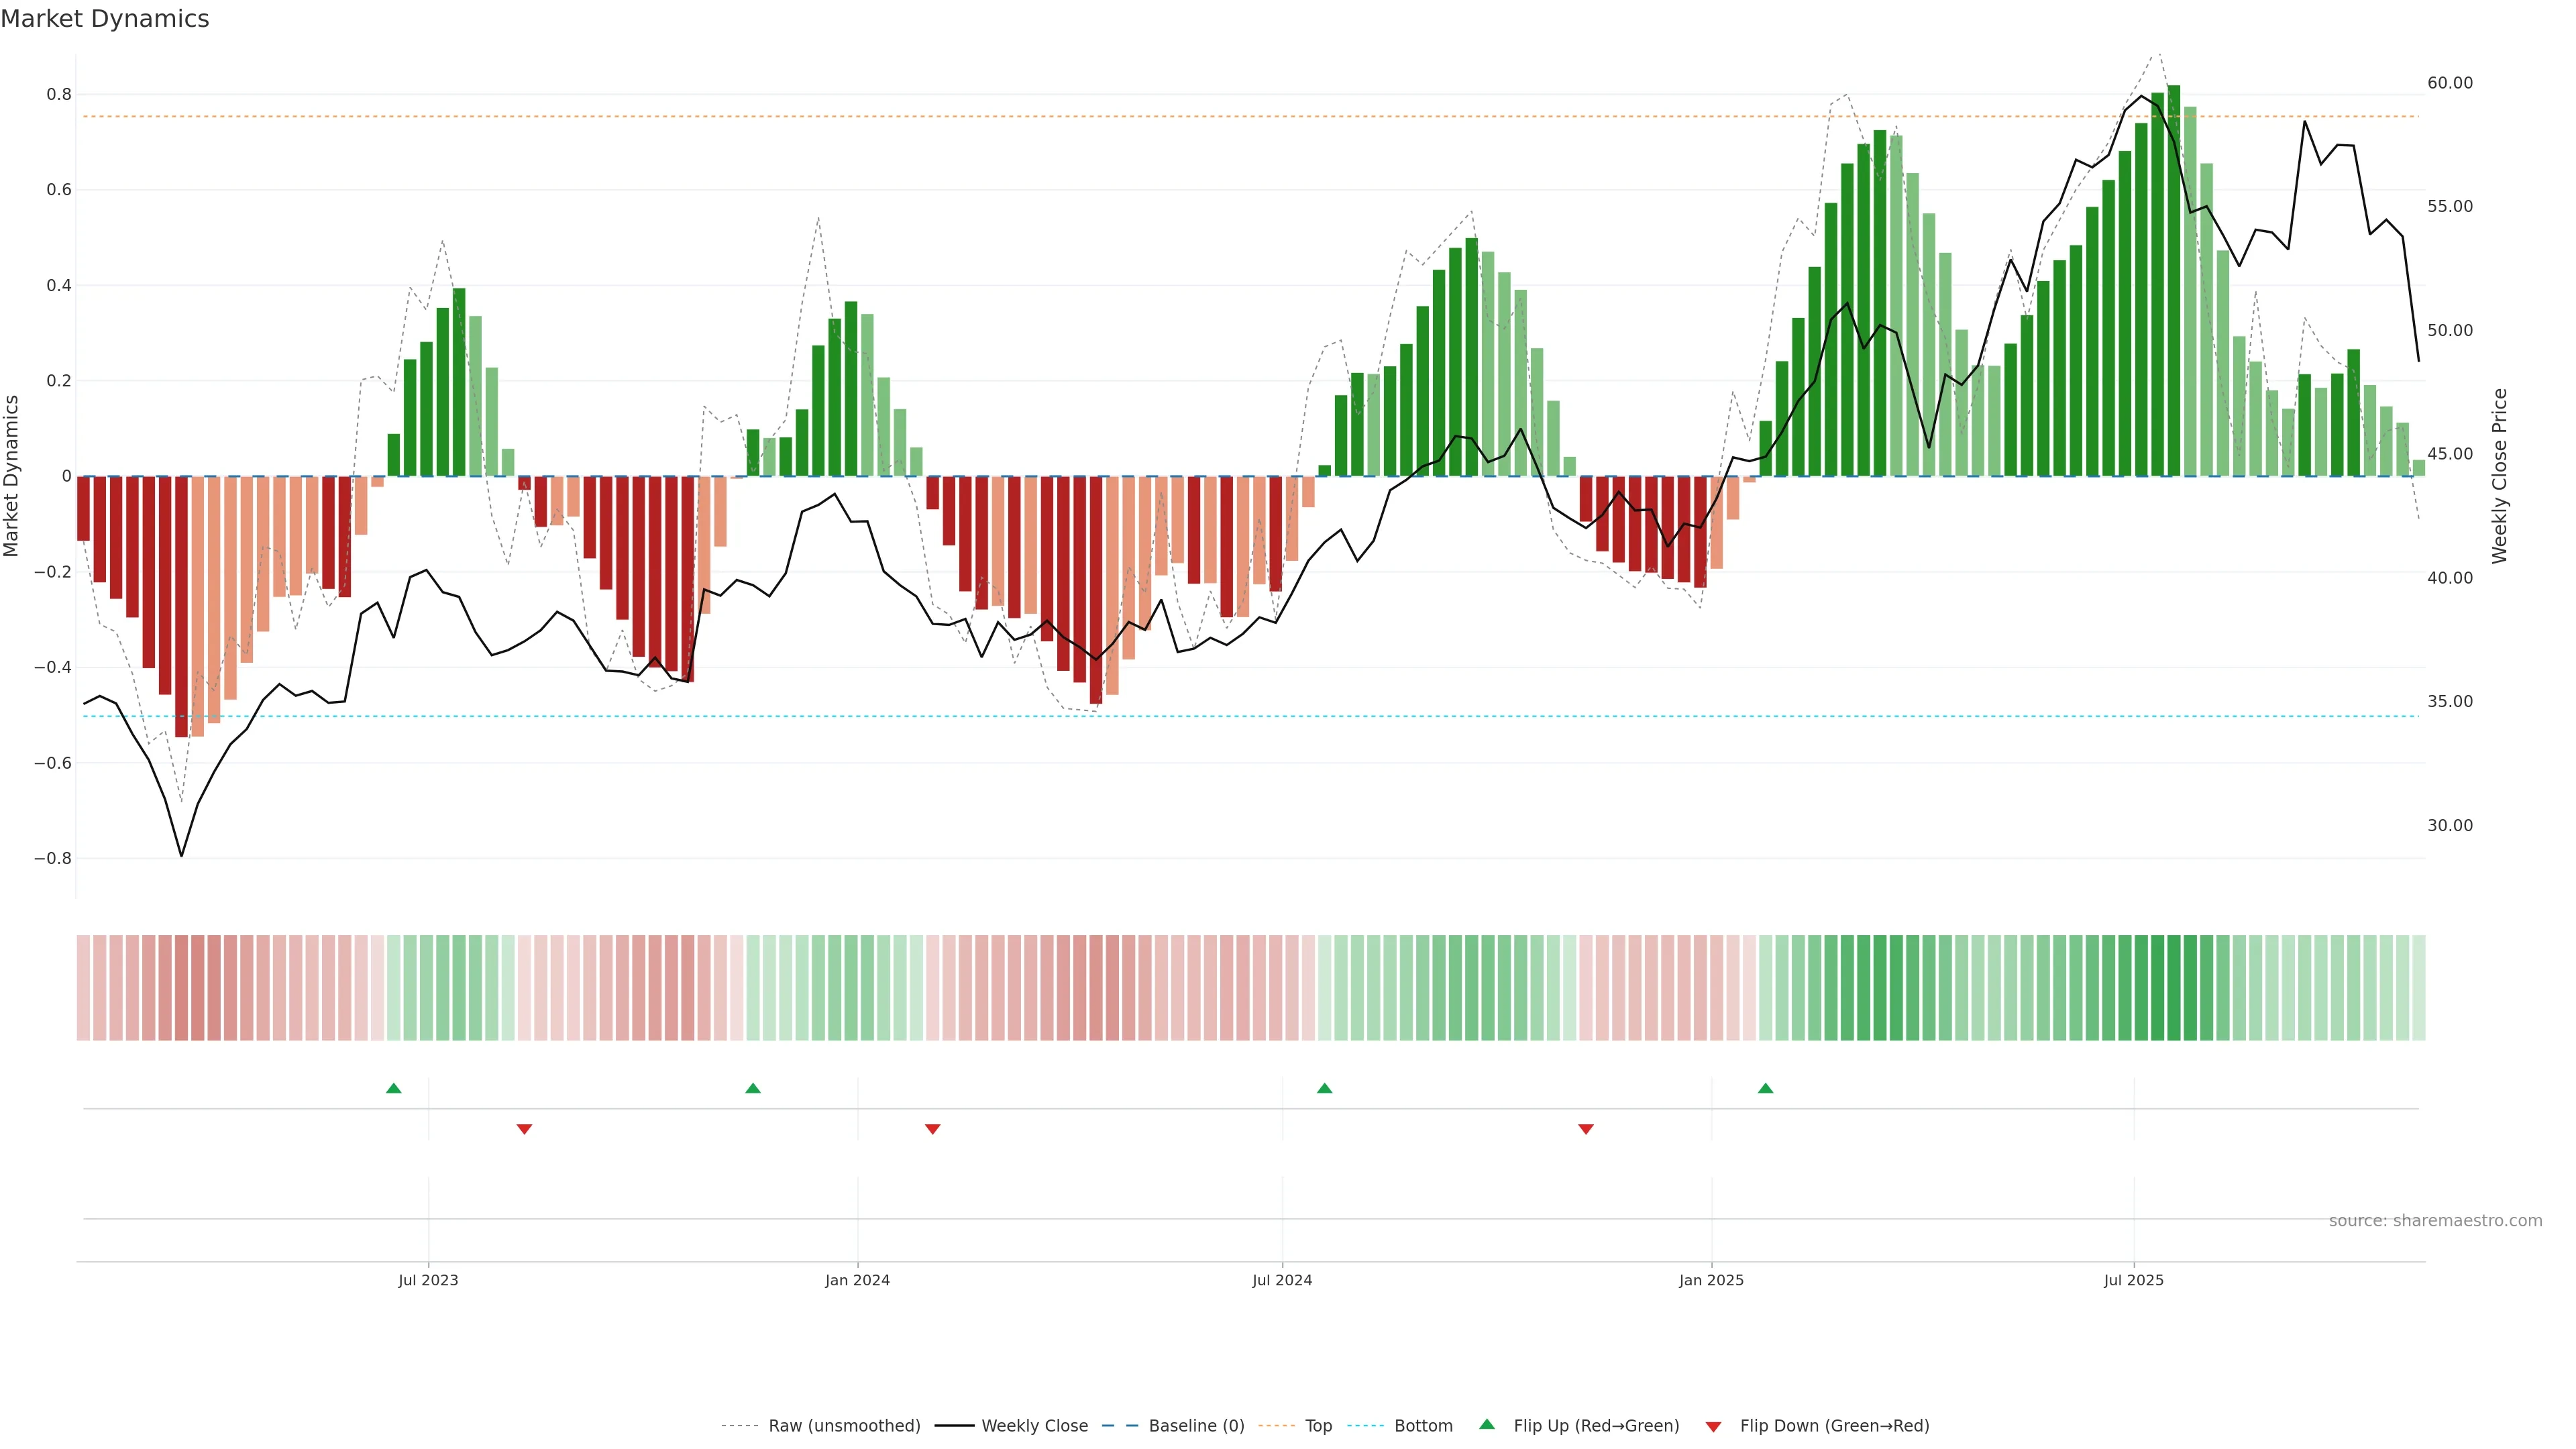Click the Flip Up triangle after Jan 2025
Image resolution: width=2576 pixels, height=1449 pixels.
[1765, 1088]
